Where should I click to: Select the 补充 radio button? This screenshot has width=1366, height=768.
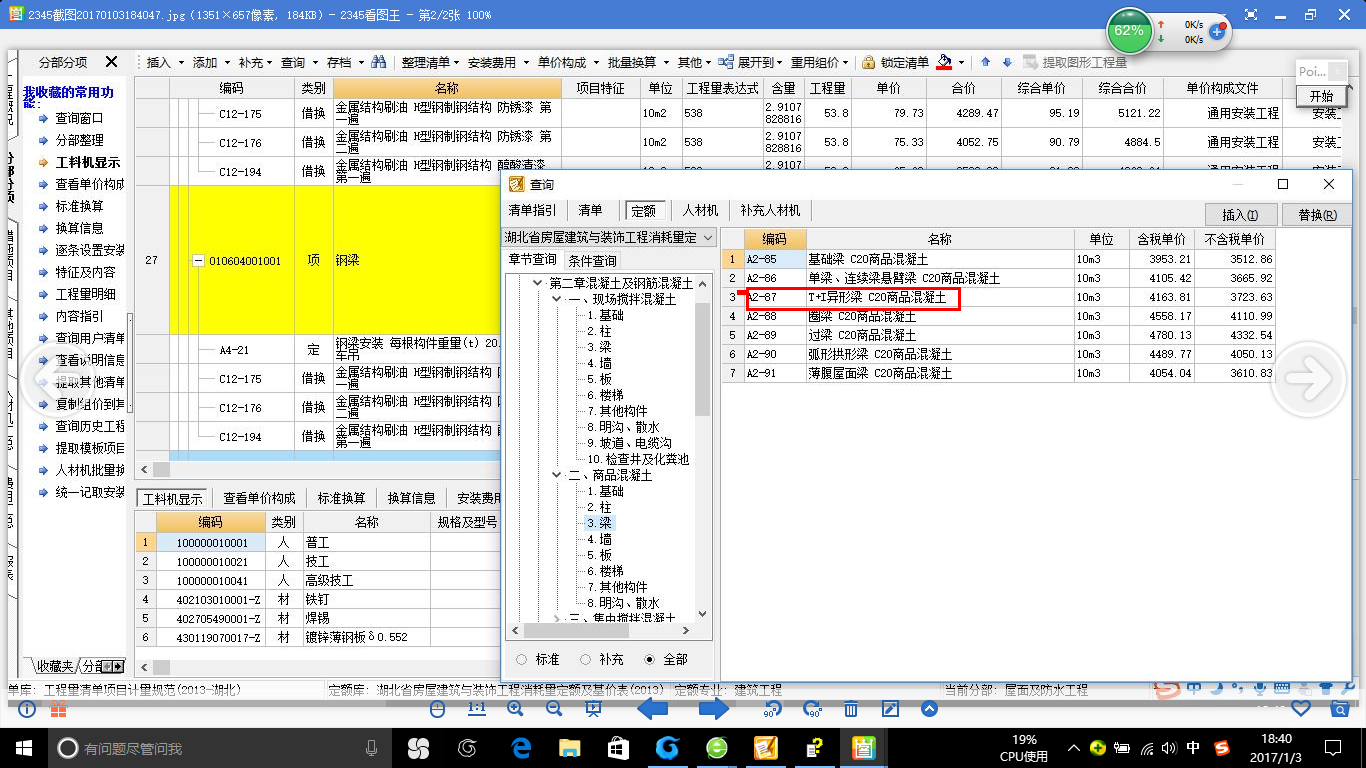(x=584, y=659)
